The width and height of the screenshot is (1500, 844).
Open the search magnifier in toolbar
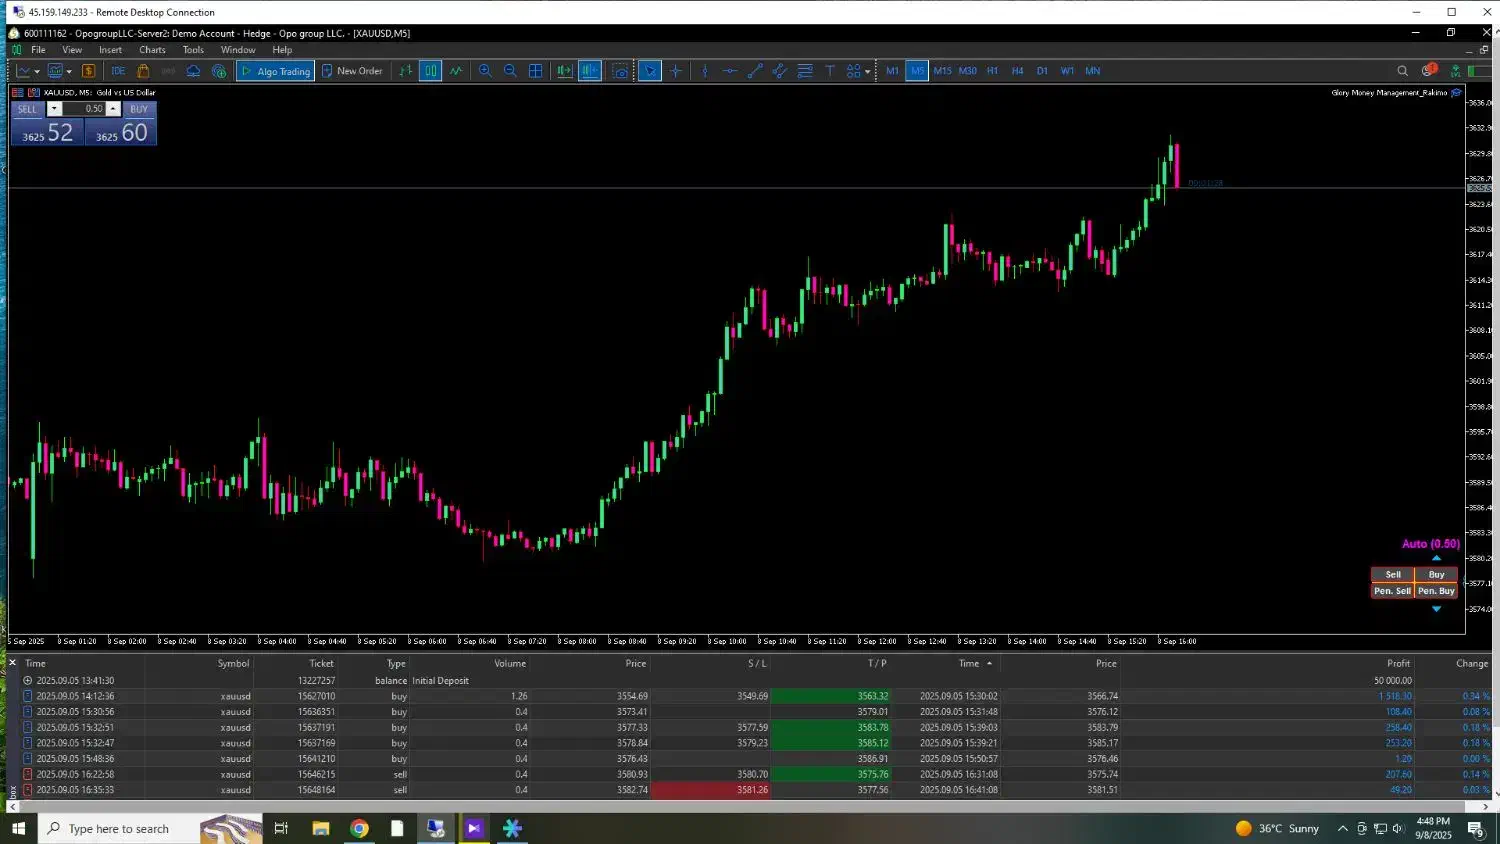click(x=1402, y=71)
